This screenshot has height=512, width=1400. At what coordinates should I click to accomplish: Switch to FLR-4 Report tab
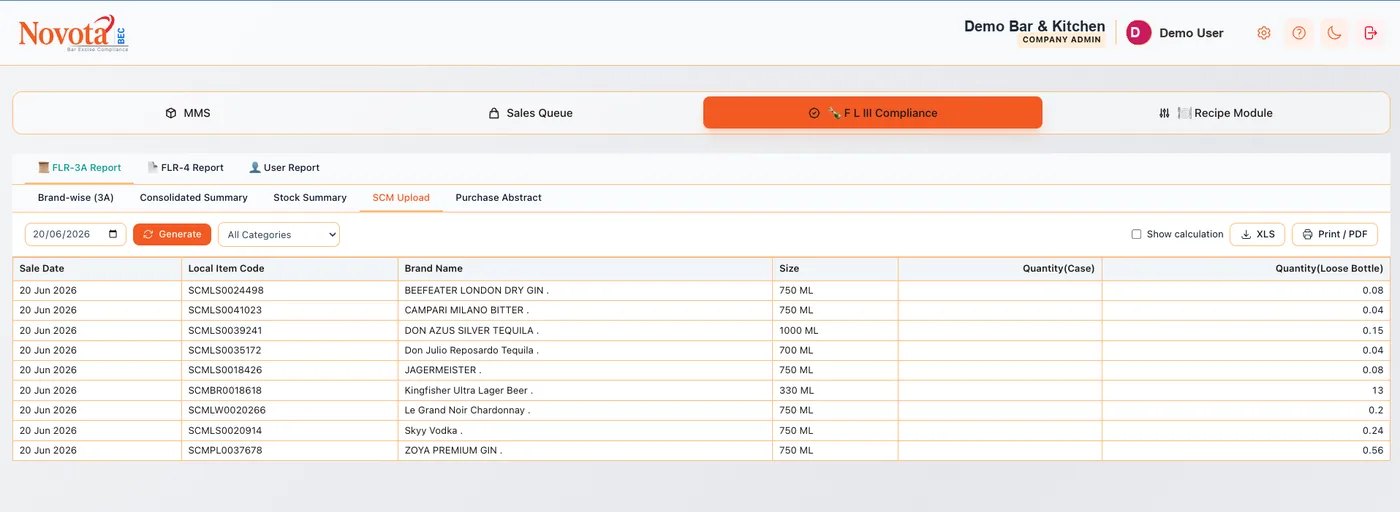pos(185,168)
